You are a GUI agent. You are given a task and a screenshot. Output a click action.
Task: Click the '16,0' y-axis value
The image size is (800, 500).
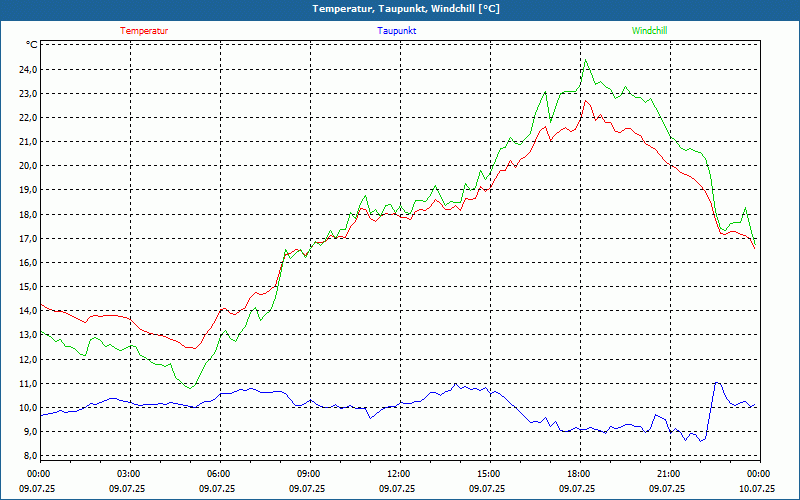point(28,262)
